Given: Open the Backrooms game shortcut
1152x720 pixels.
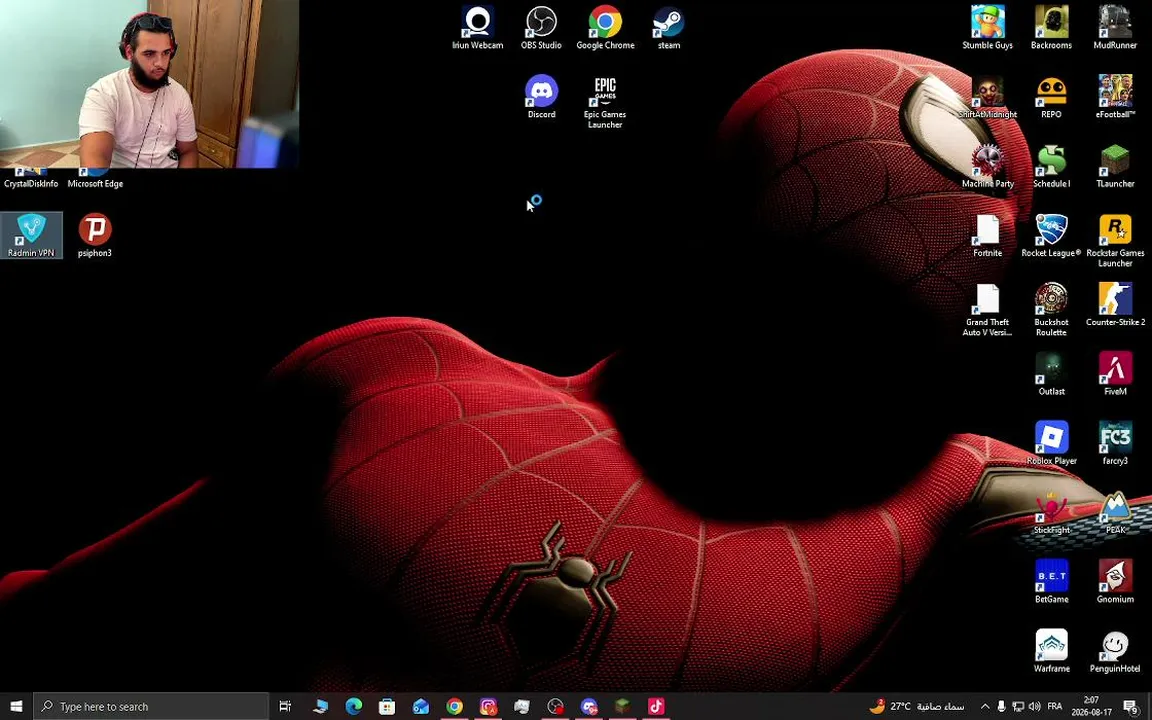Looking at the screenshot, I should pyautogui.click(x=1051, y=28).
